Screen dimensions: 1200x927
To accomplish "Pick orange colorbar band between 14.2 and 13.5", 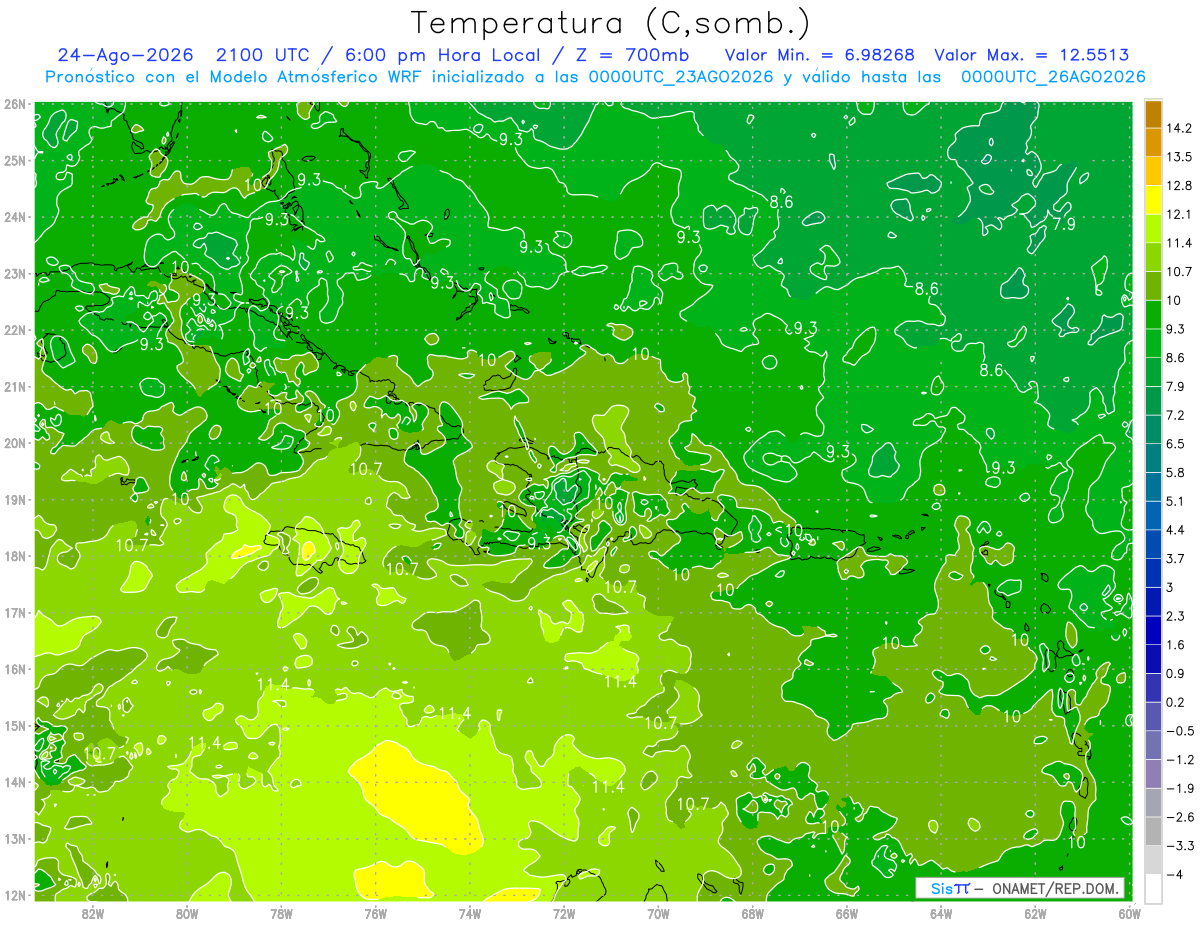I will (x=1152, y=143).
